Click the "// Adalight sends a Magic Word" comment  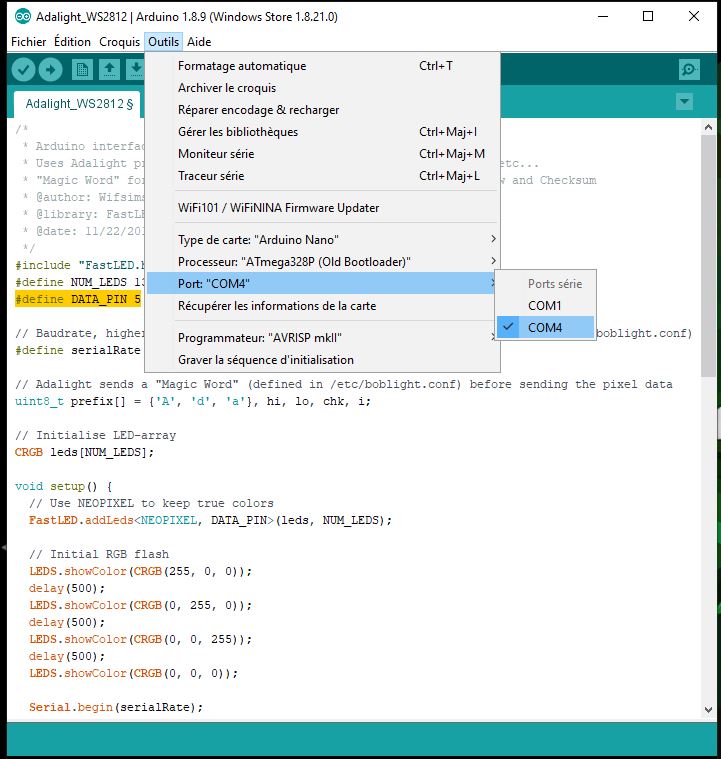pos(344,384)
